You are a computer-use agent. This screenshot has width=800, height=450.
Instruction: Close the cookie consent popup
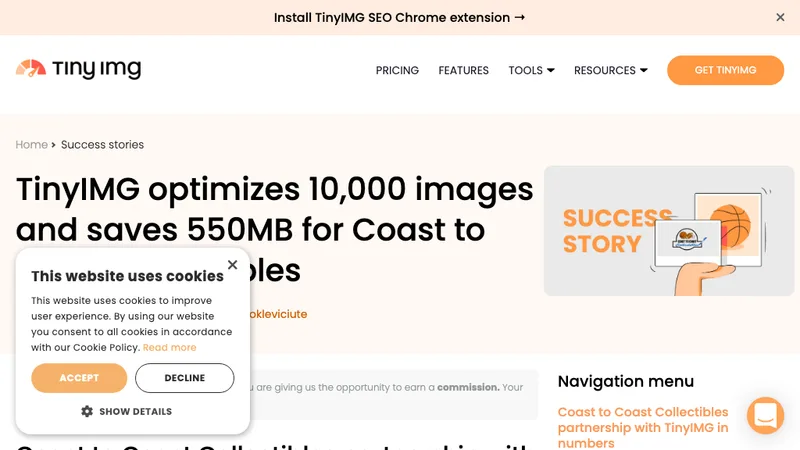tap(233, 265)
